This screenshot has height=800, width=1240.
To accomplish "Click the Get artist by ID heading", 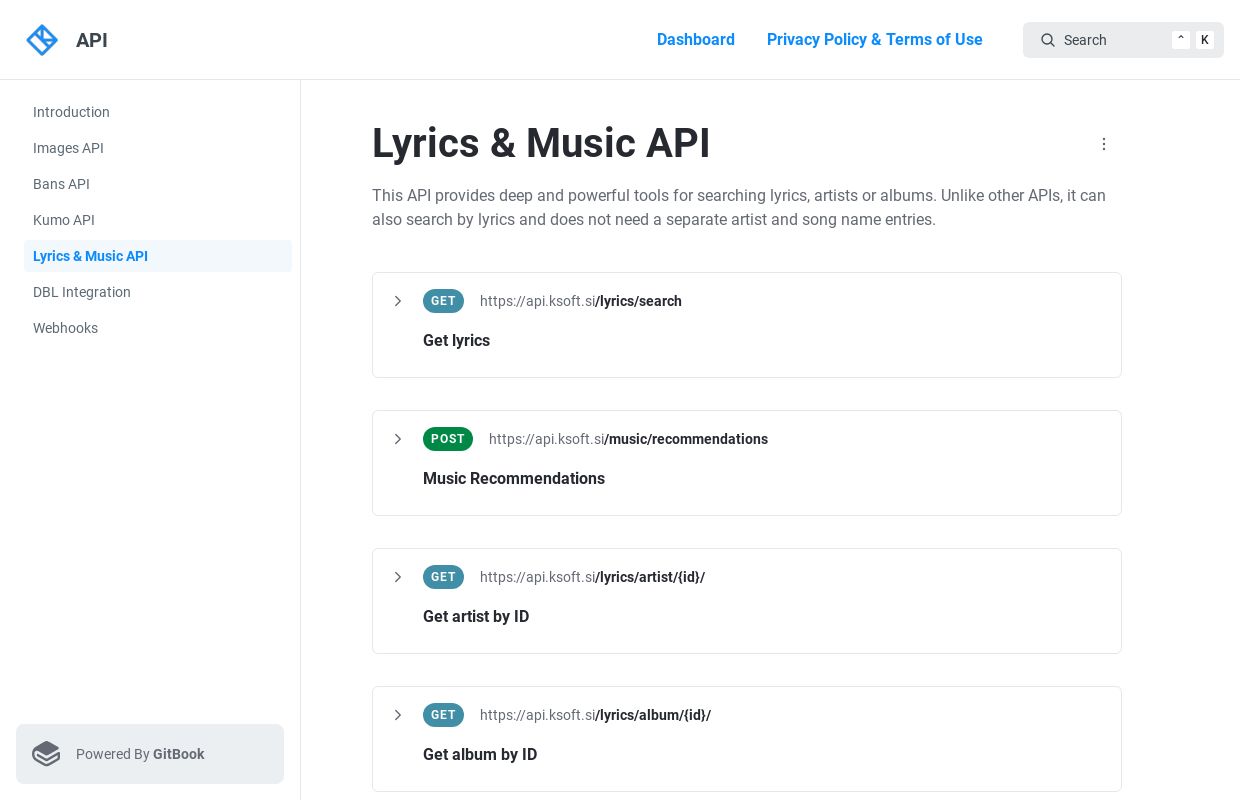I will coord(476,616).
